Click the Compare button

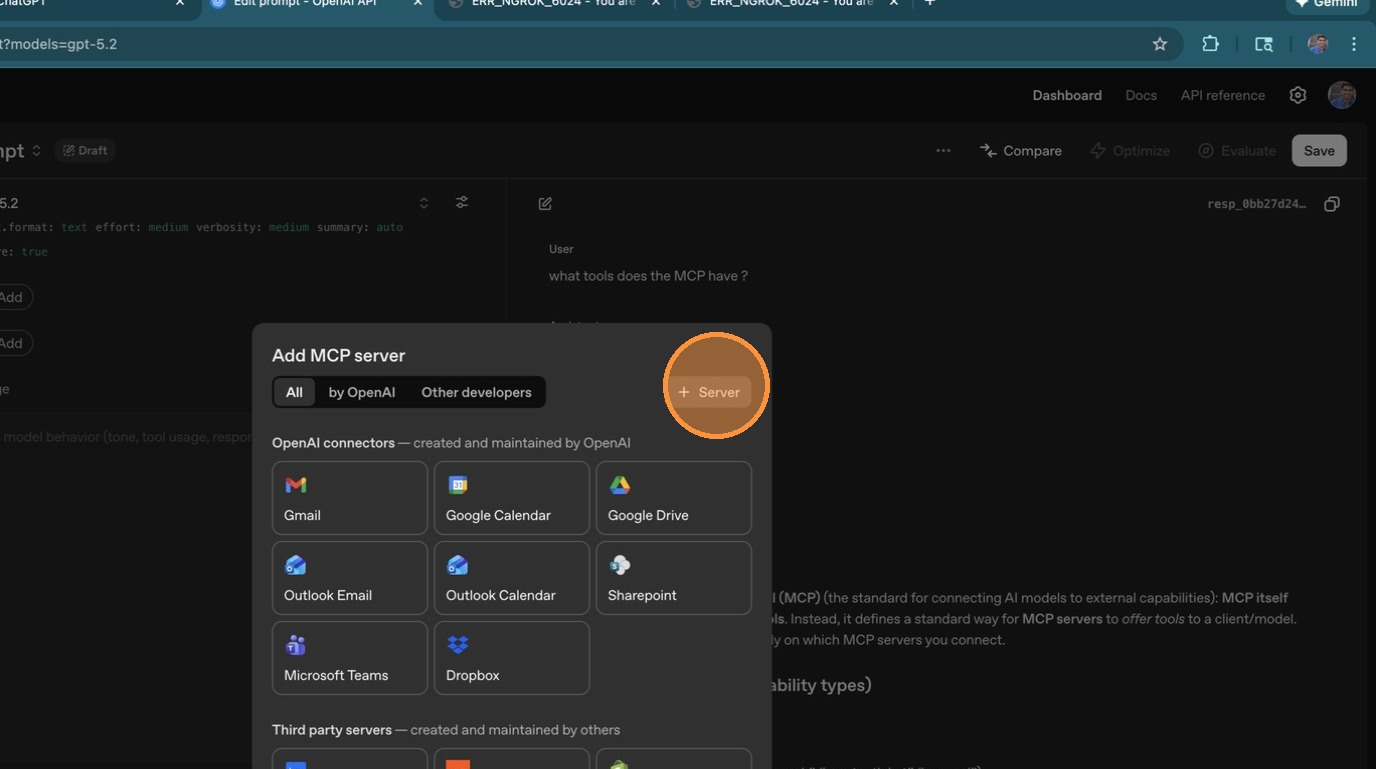[1021, 150]
